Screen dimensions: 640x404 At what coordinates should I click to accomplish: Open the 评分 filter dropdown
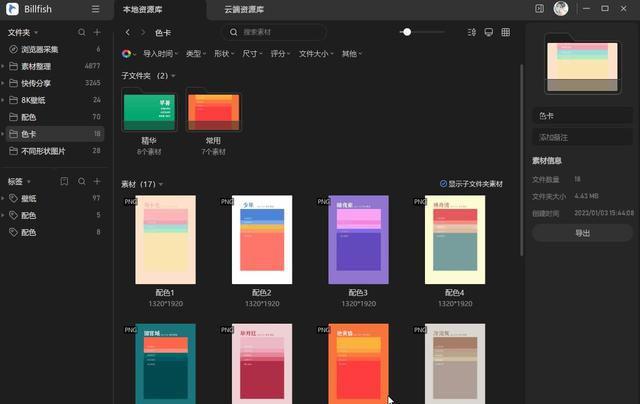point(280,53)
